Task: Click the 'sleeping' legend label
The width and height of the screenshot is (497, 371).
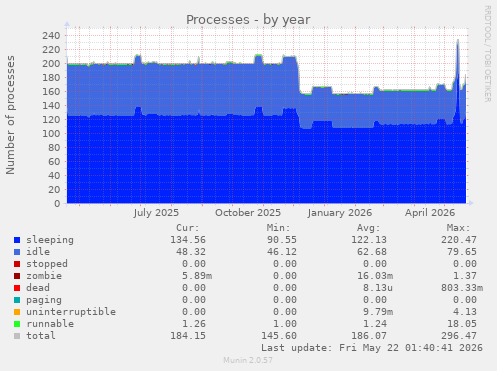Action: click(50, 240)
